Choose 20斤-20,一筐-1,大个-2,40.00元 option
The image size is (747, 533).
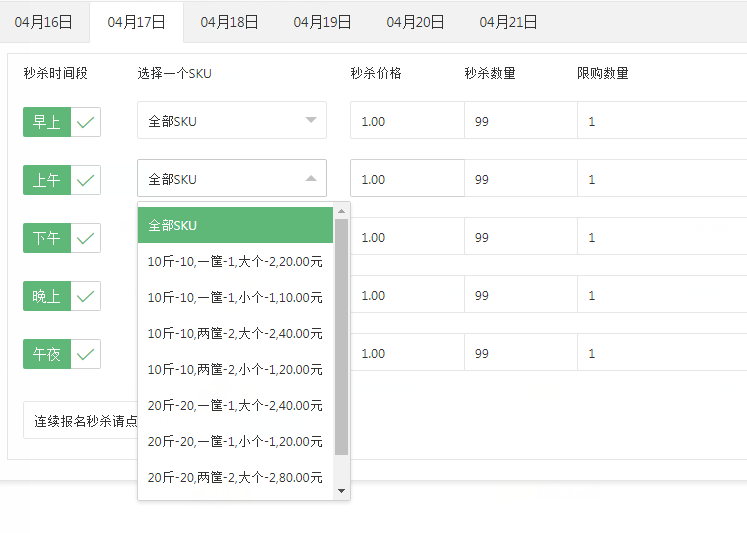tap(235, 406)
